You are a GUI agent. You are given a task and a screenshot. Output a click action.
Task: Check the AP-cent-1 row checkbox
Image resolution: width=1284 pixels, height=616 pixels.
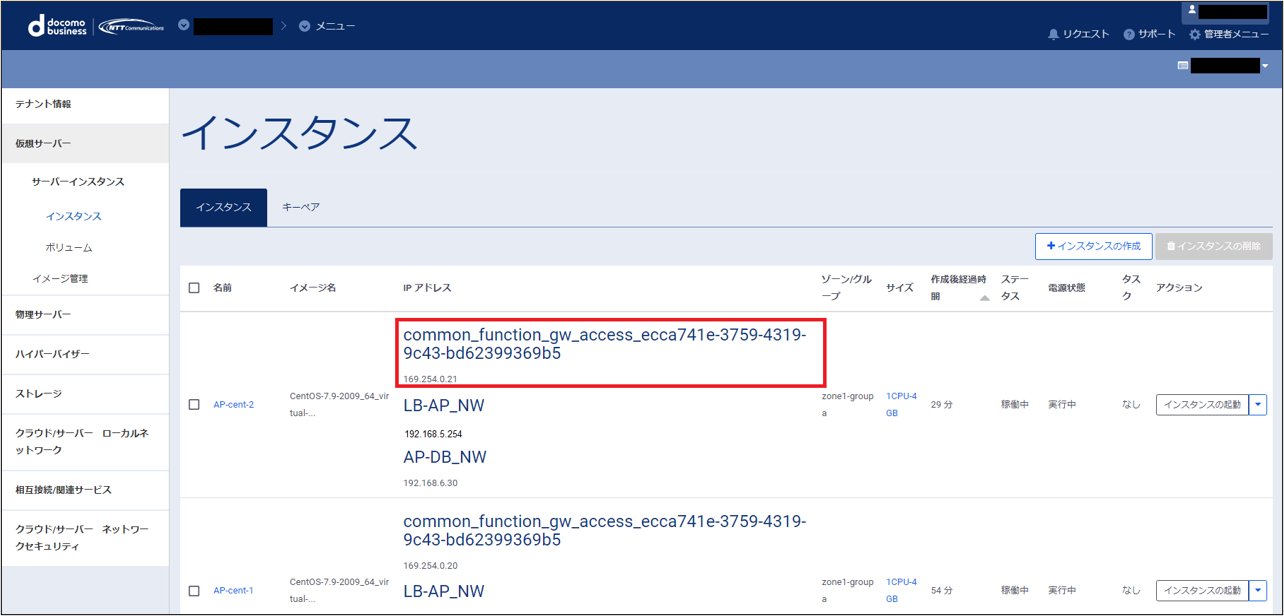(194, 591)
